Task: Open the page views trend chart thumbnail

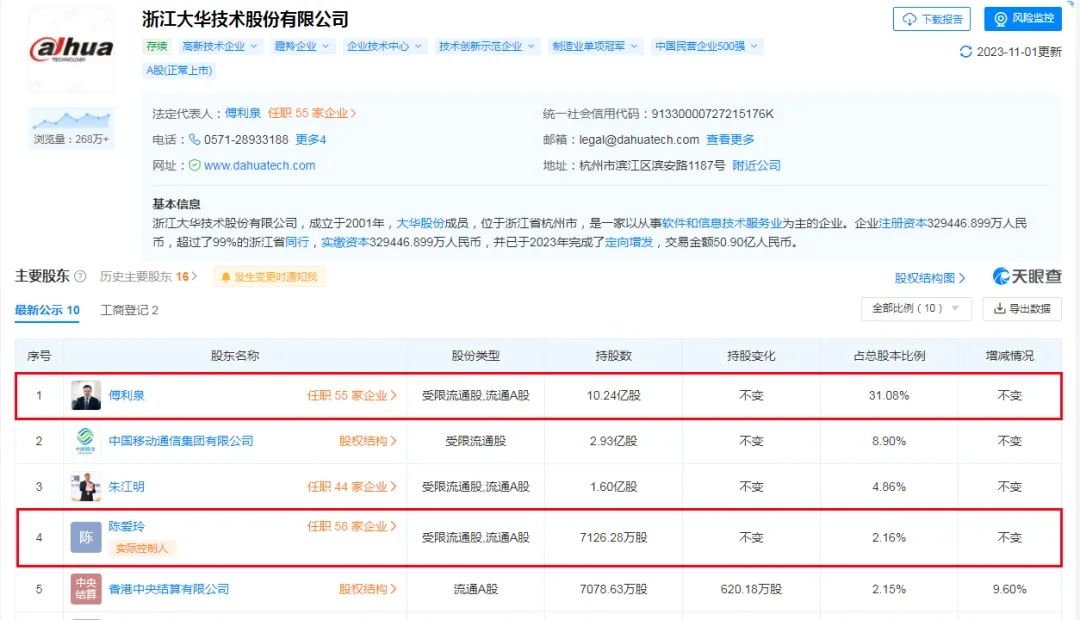Action: click(71, 121)
